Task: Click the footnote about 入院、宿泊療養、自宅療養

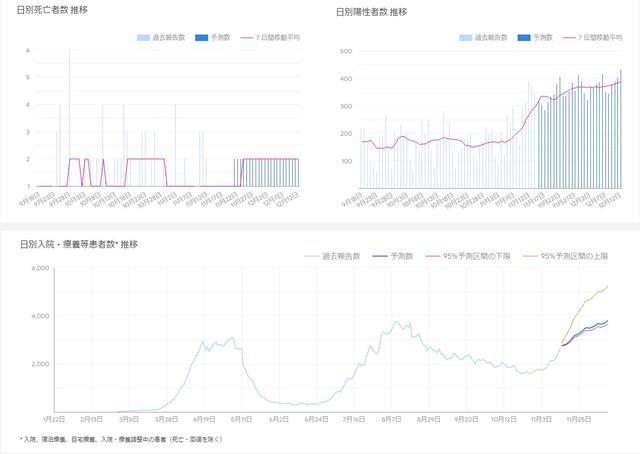Action: (x=121, y=439)
